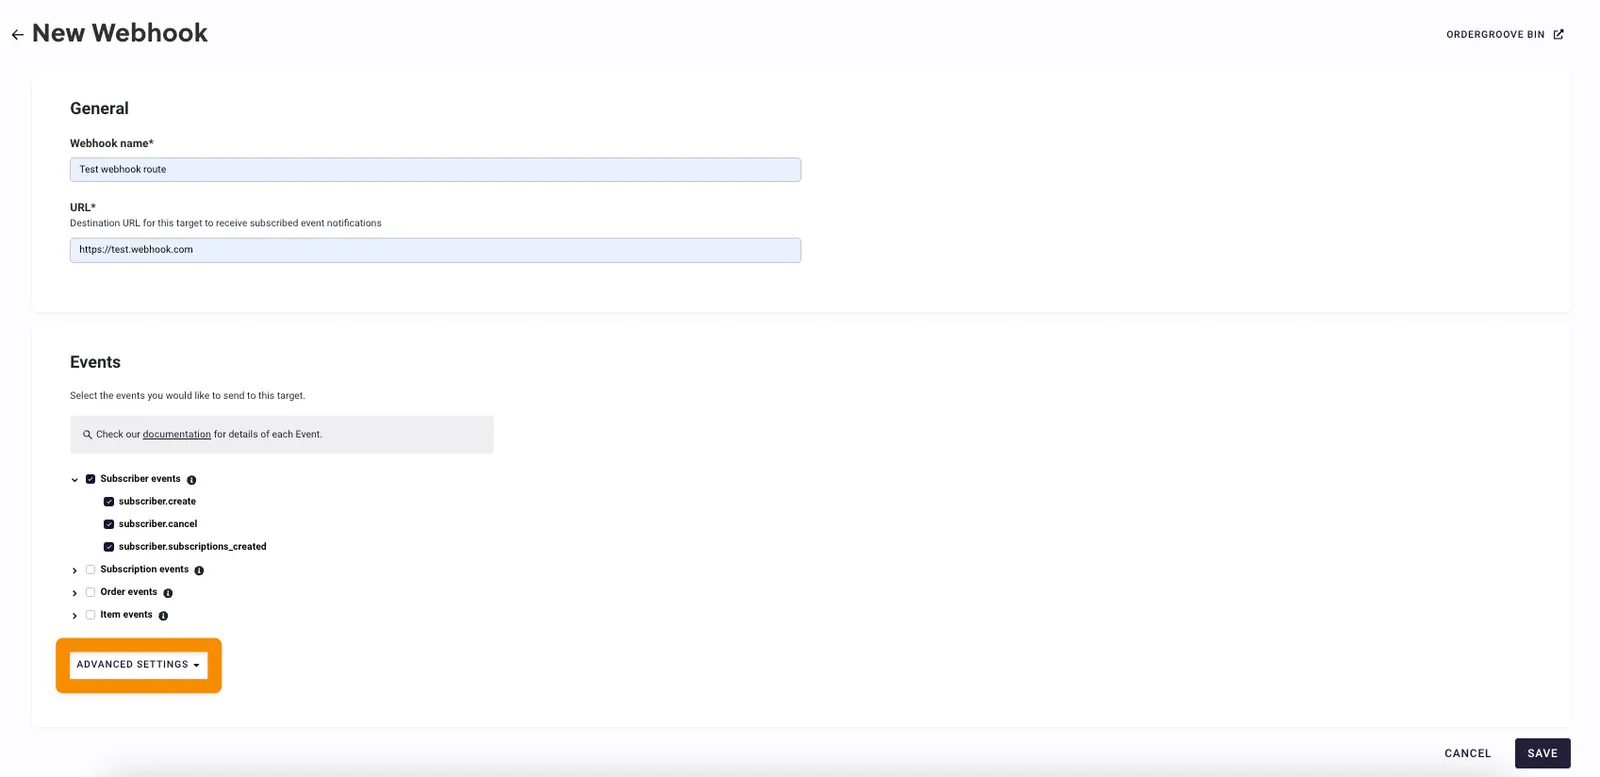Click info icon beside Order events
Screen dimensions: 1600x777
tap(168, 593)
